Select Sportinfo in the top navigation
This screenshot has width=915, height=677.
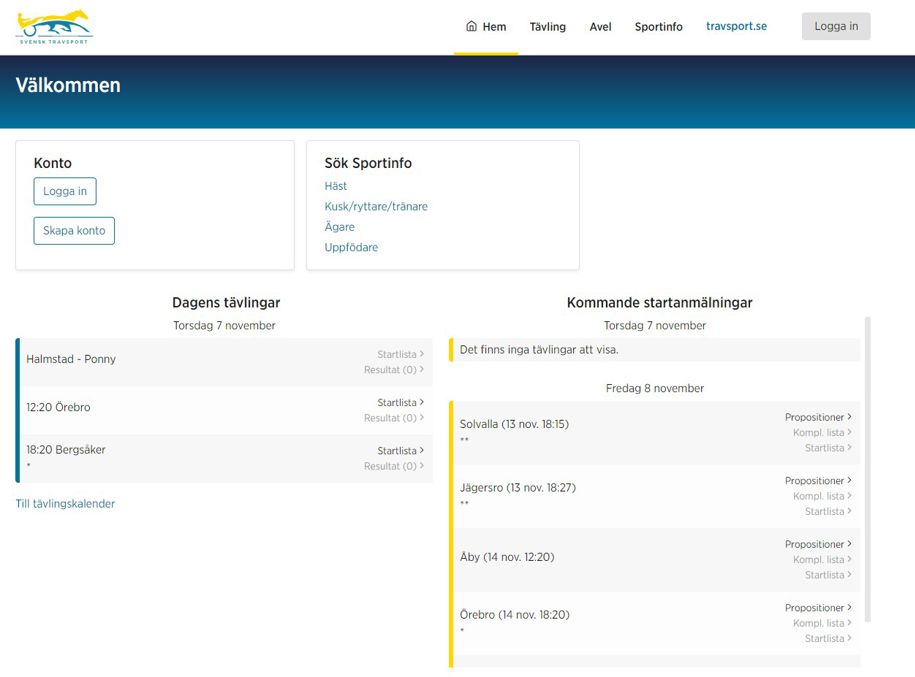click(658, 27)
